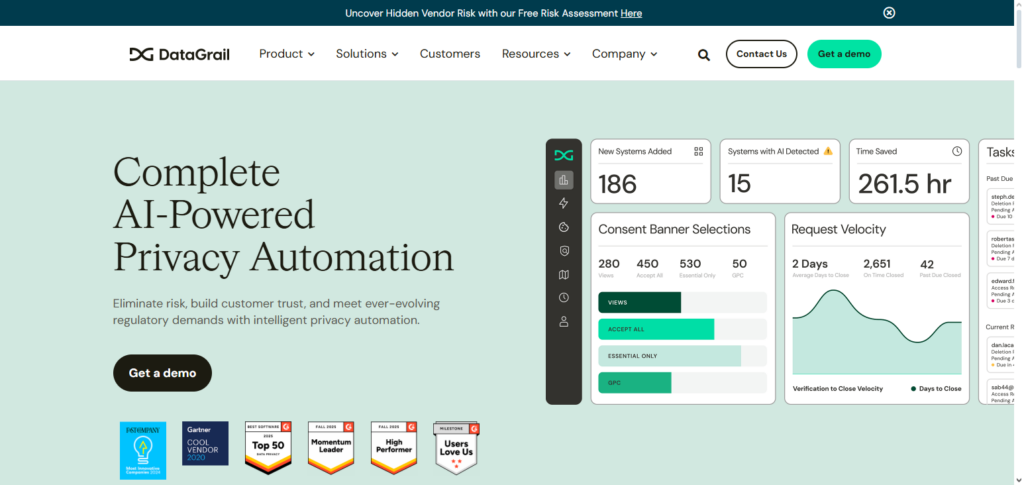Click the Gartner Cool Vendor badge
This screenshot has width=1024, height=485.
(x=205, y=443)
